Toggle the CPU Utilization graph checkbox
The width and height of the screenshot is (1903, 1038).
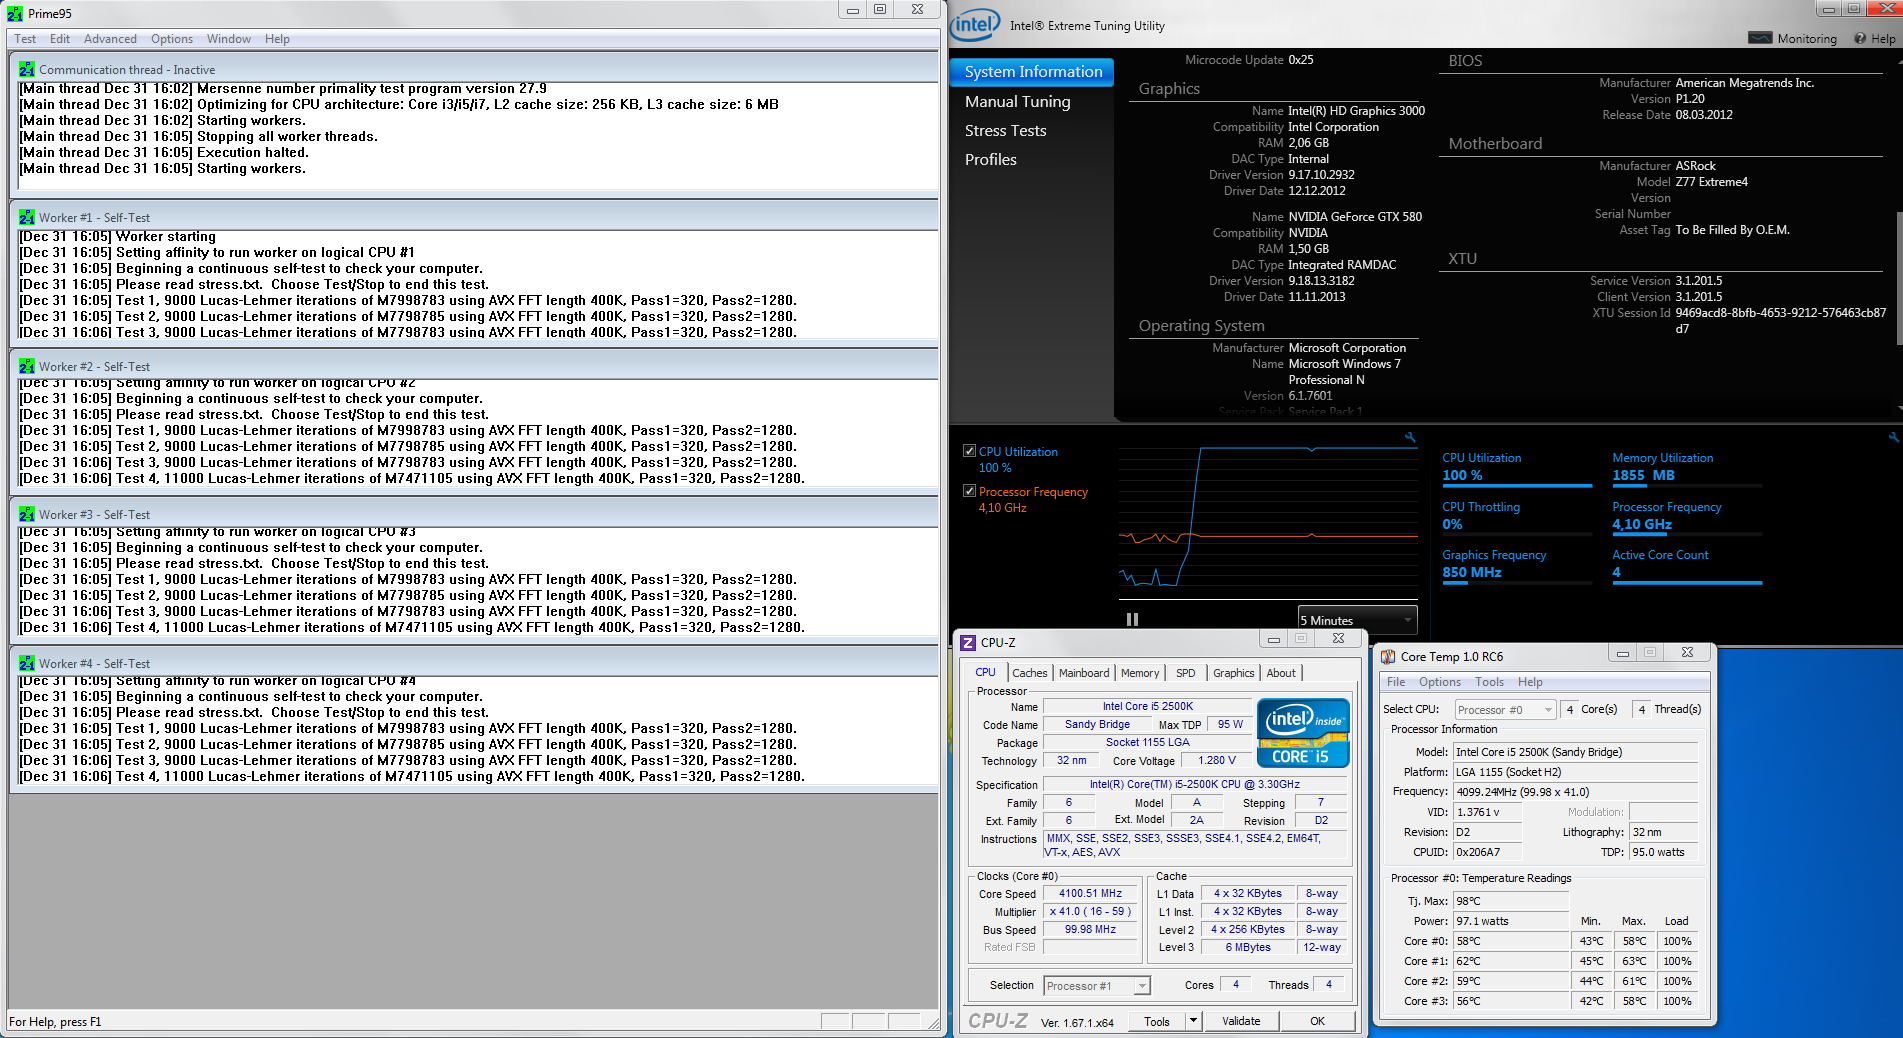coord(969,451)
